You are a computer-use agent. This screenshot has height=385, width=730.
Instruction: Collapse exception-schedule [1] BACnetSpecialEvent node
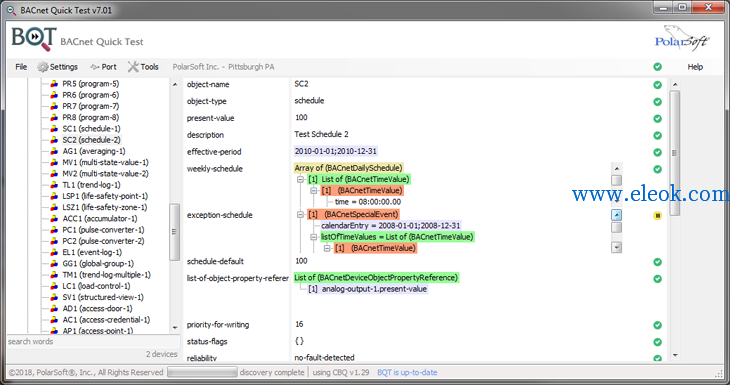coord(300,214)
